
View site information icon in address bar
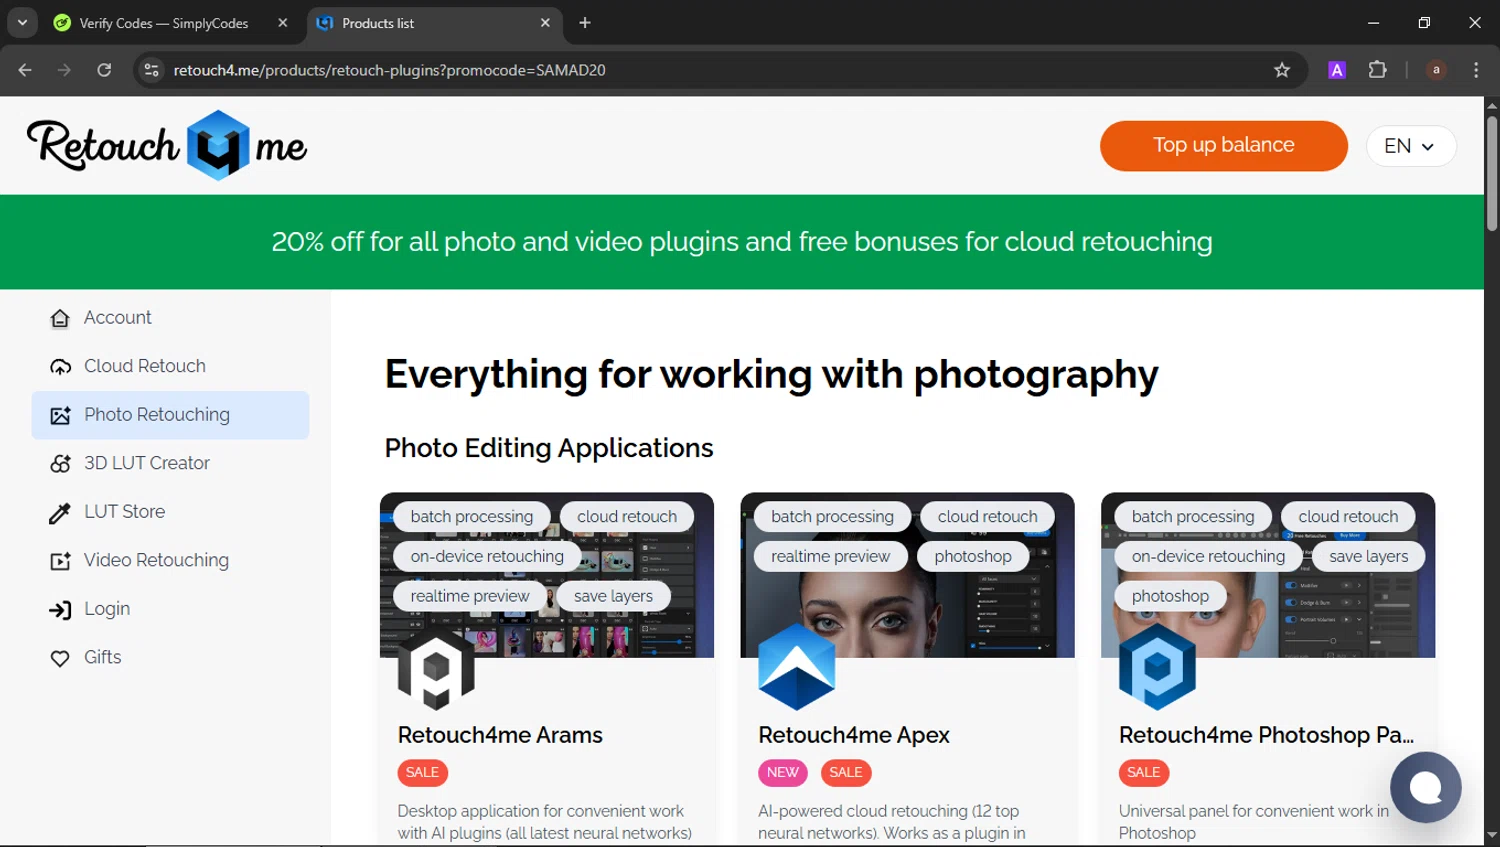151,70
